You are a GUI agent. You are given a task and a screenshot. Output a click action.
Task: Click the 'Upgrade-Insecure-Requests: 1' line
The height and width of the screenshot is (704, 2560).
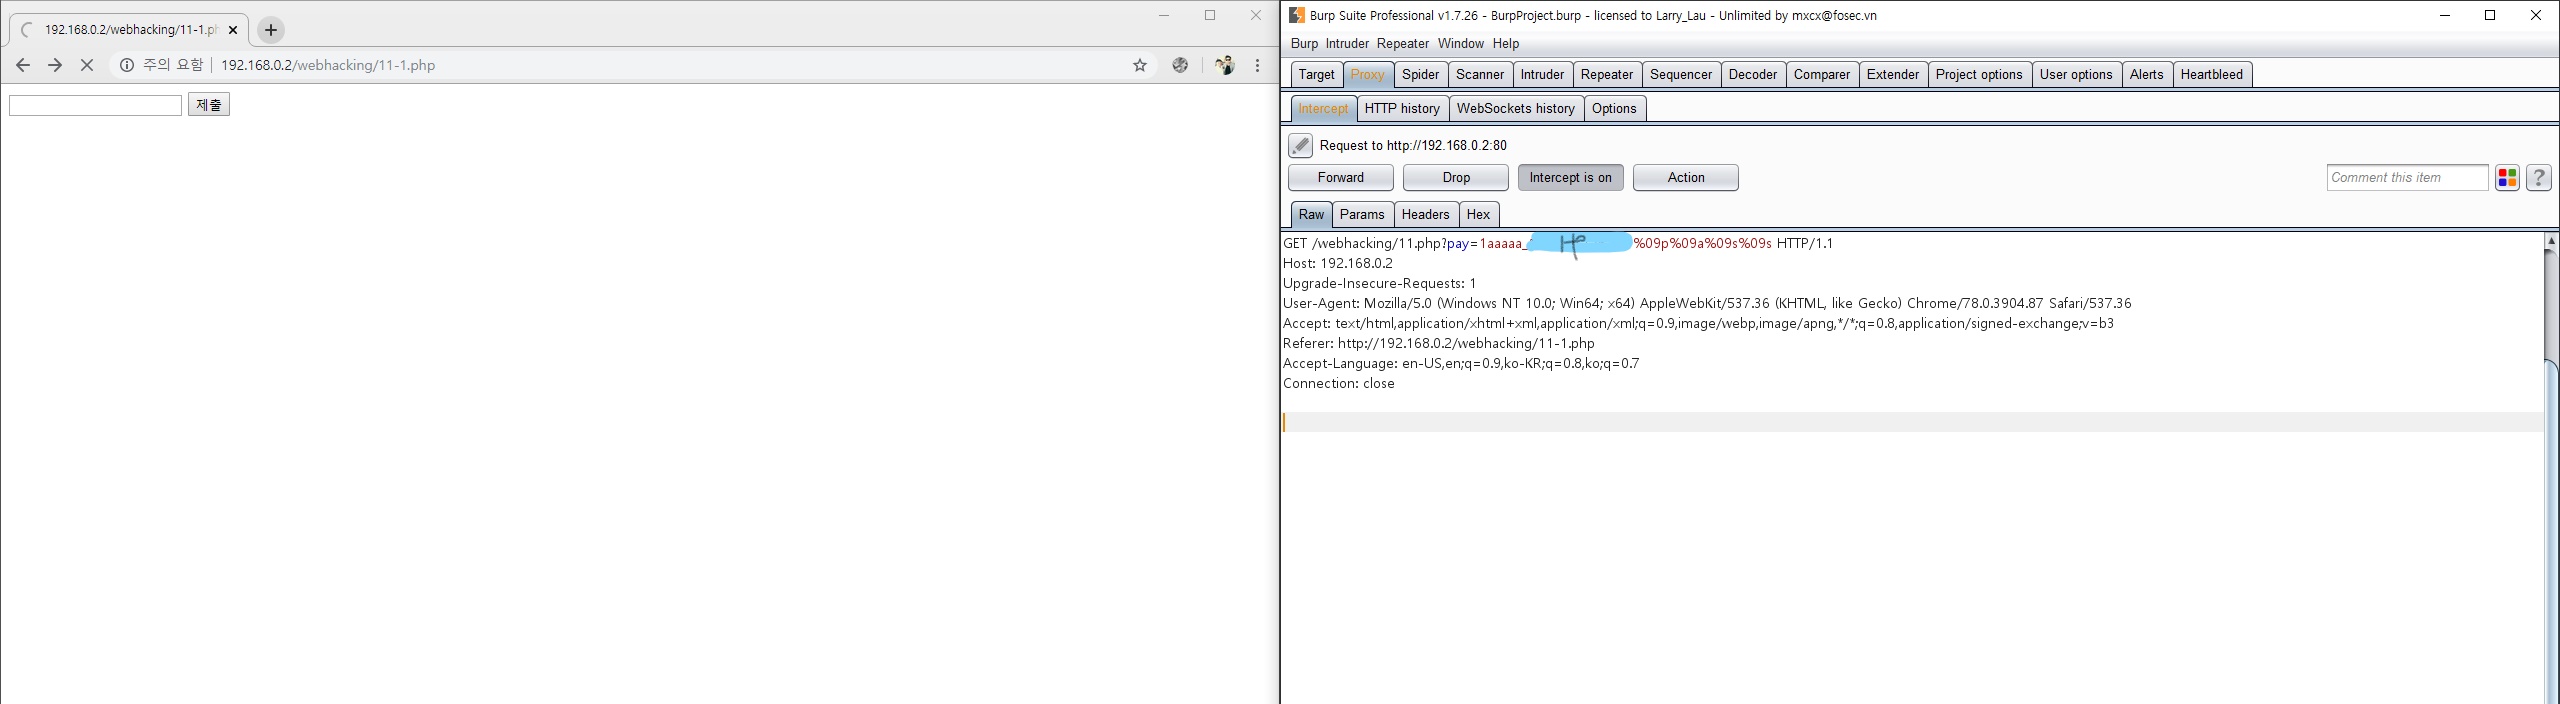coord(1380,283)
